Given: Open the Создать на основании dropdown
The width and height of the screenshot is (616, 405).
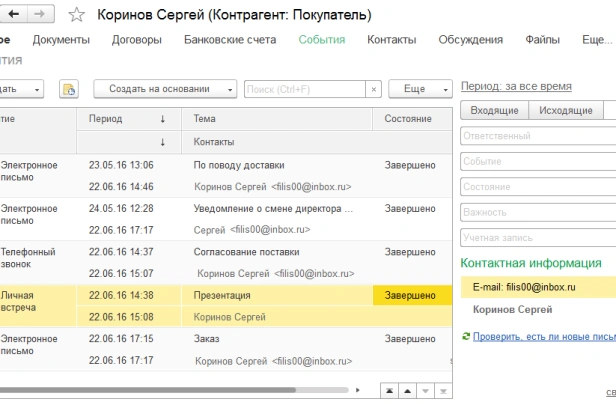Looking at the screenshot, I should (165, 89).
